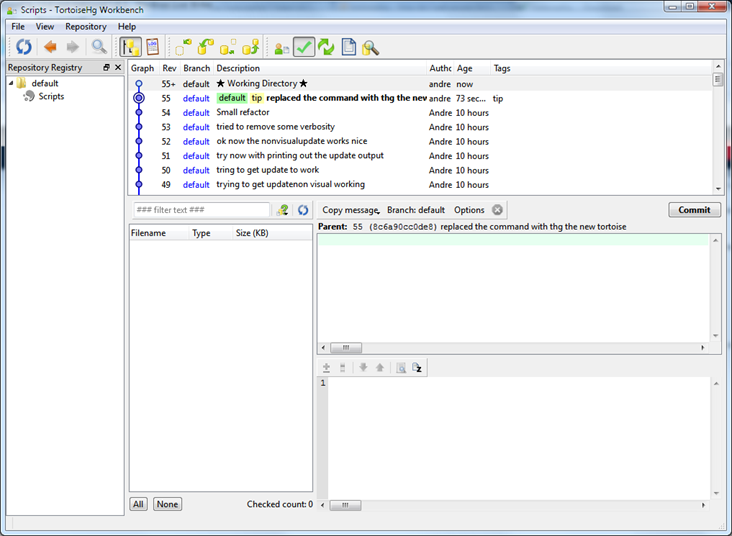
Task: Open the repository Search icon
Action: [371, 48]
